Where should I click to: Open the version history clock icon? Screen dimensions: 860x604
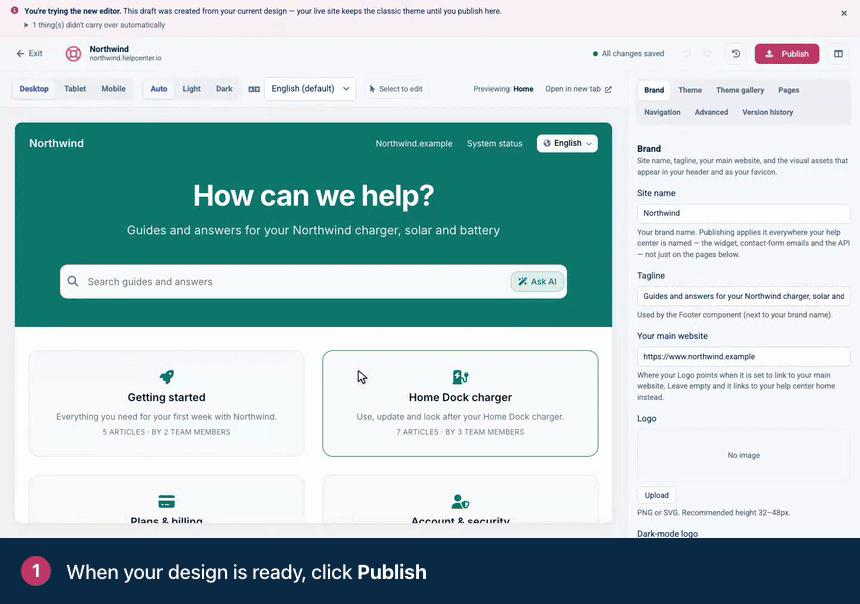(x=736, y=53)
